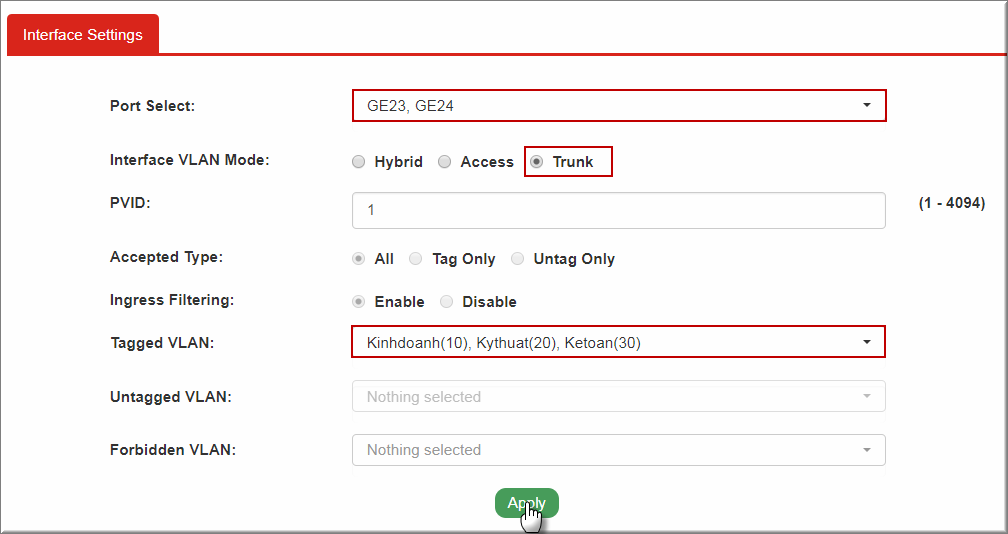The width and height of the screenshot is (1008, 534).
Task: Click the caret arrow in Tagged VLAN field
Action: click(x=866, y=343)
